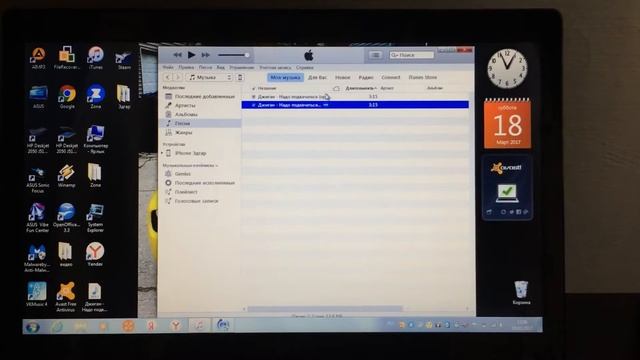640x360 pixels.
Task: Sort by Название column header
Action: click(x=267, y=88)
